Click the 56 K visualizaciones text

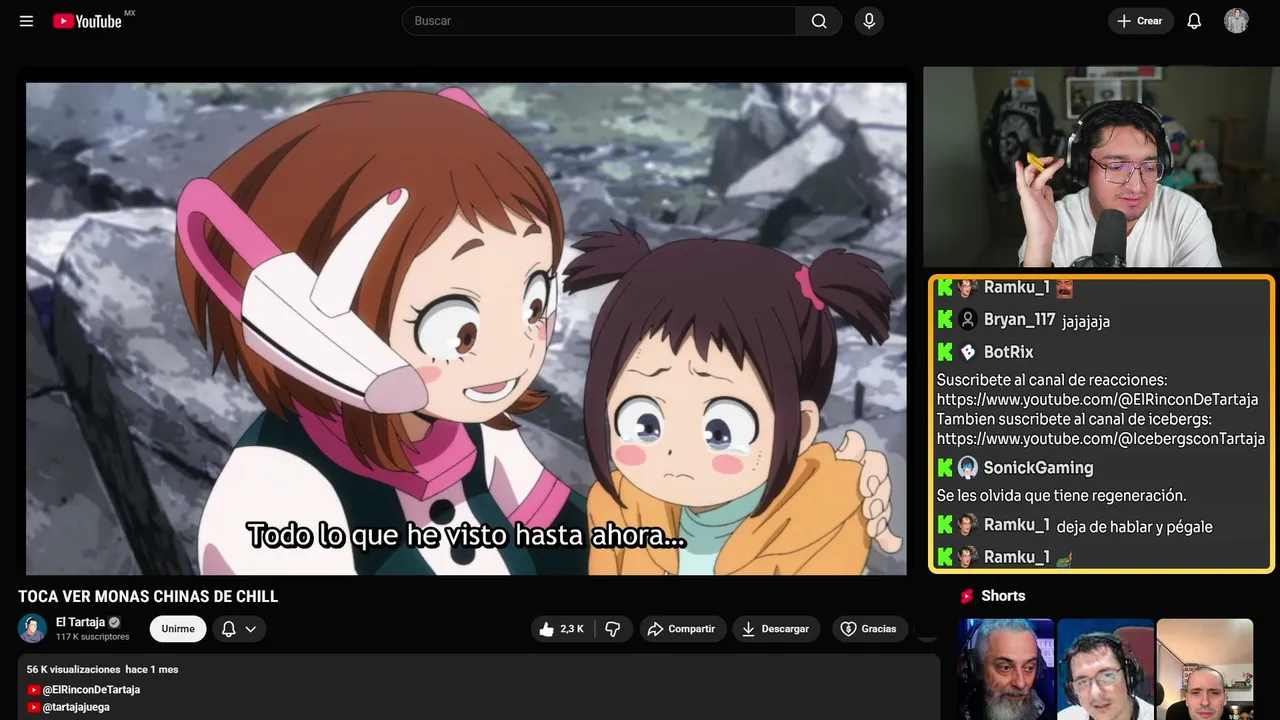[73, 669]
